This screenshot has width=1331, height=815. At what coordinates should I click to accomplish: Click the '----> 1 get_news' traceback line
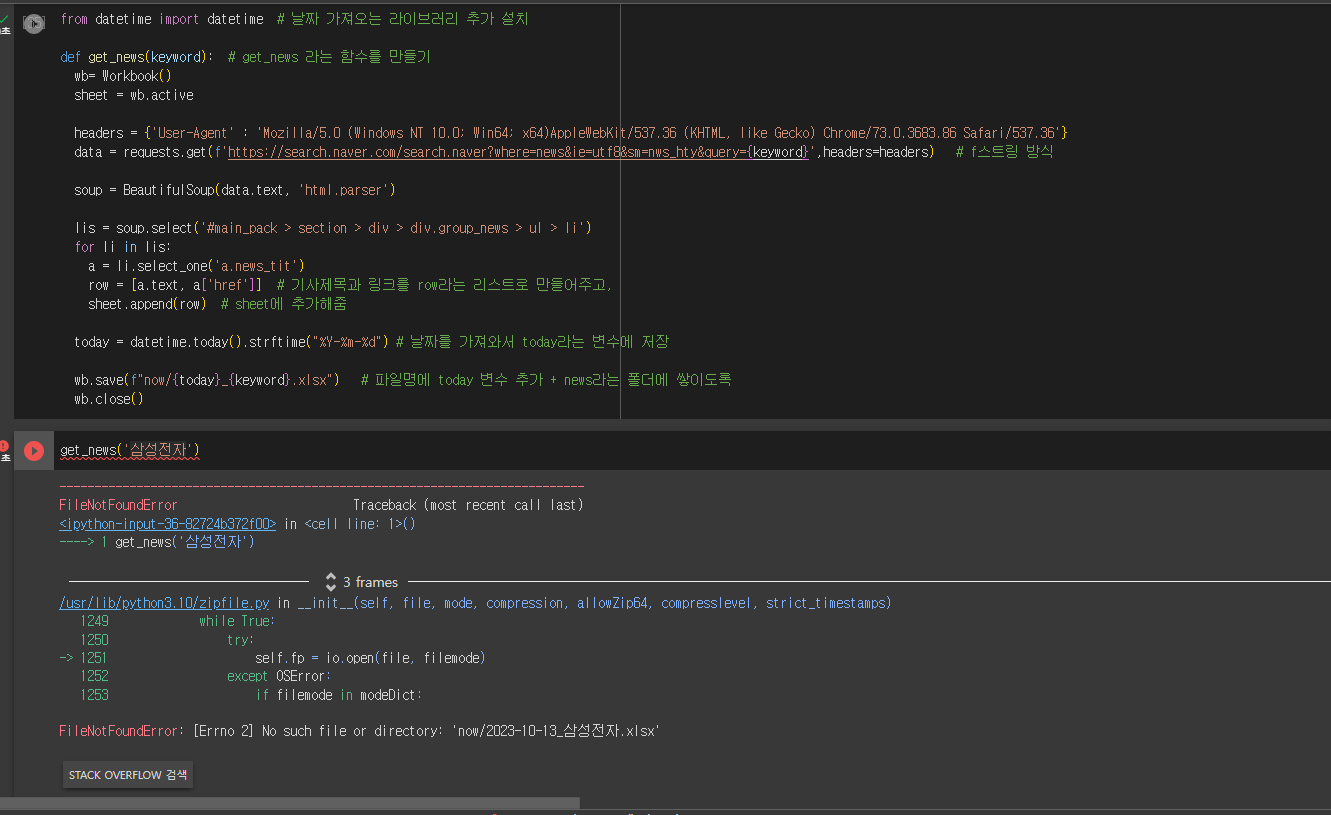pyautogui.click(x=157, y=542)
